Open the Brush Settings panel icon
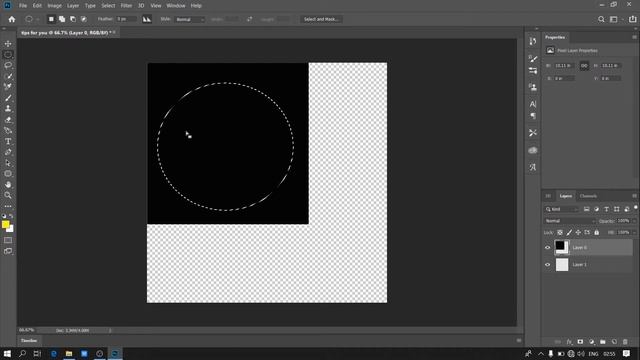This screenshot has height=360, width=640. point(533,58)
